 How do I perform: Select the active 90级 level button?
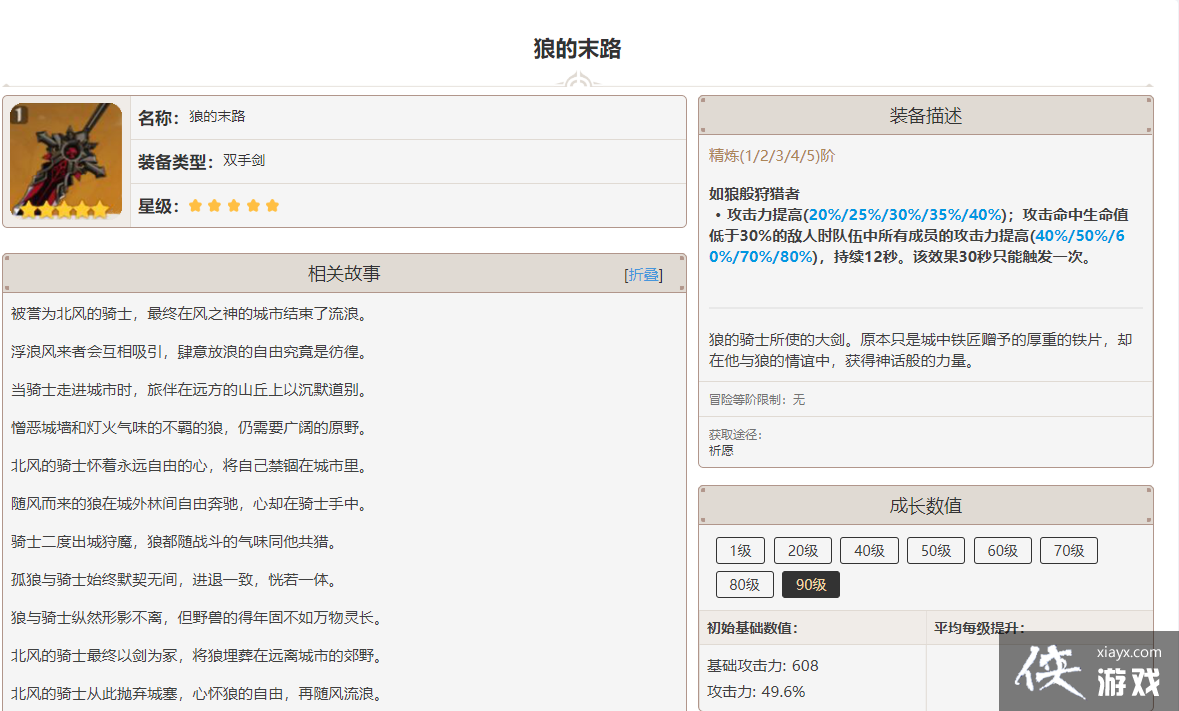[810, 585]
